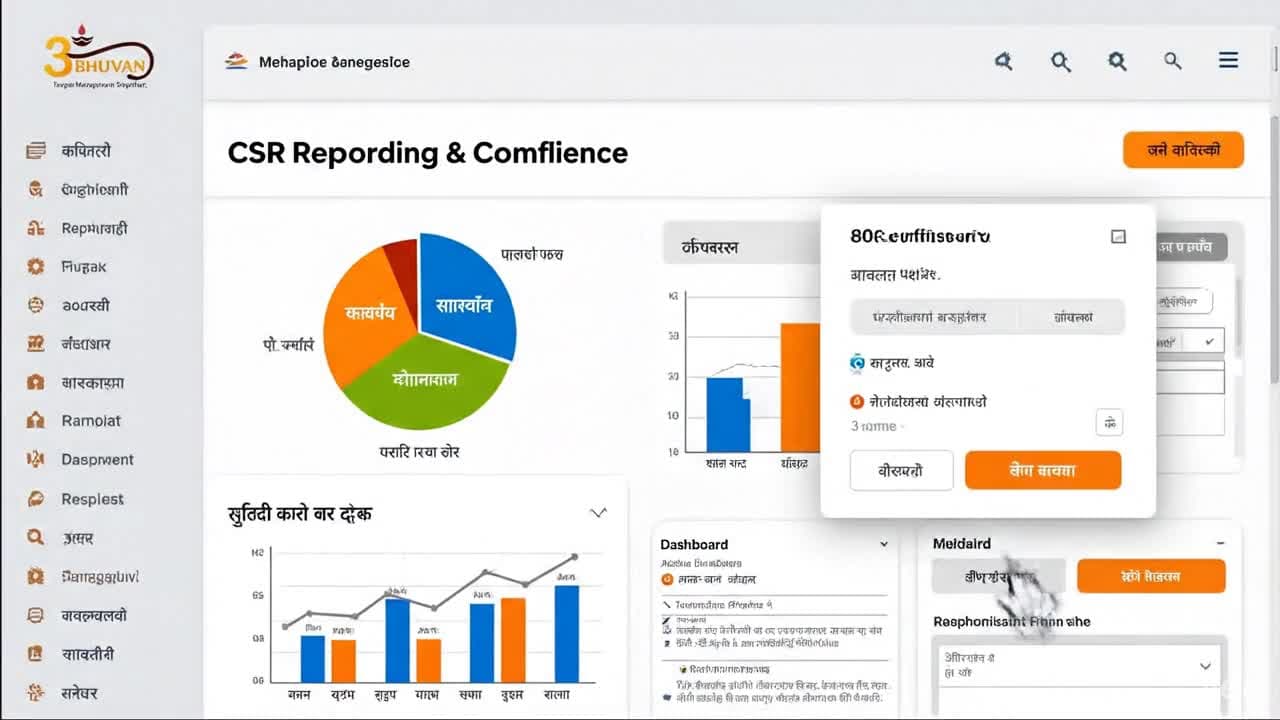Collapse the line-bar chart panel chevron
1280x720 pixels.
tap(598, 513)
